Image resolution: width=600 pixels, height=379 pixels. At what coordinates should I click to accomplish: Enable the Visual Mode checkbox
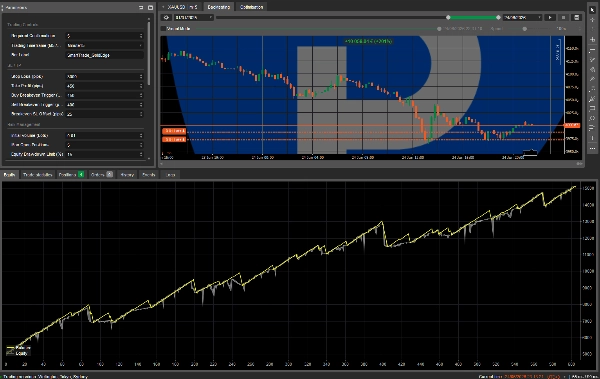point(163,28)
